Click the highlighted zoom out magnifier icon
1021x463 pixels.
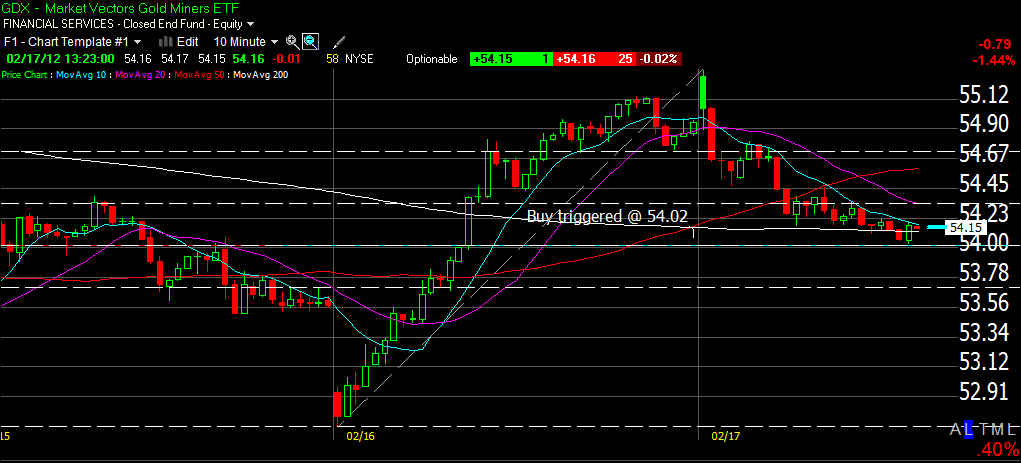pyautogui.click(x=310, y=42)
